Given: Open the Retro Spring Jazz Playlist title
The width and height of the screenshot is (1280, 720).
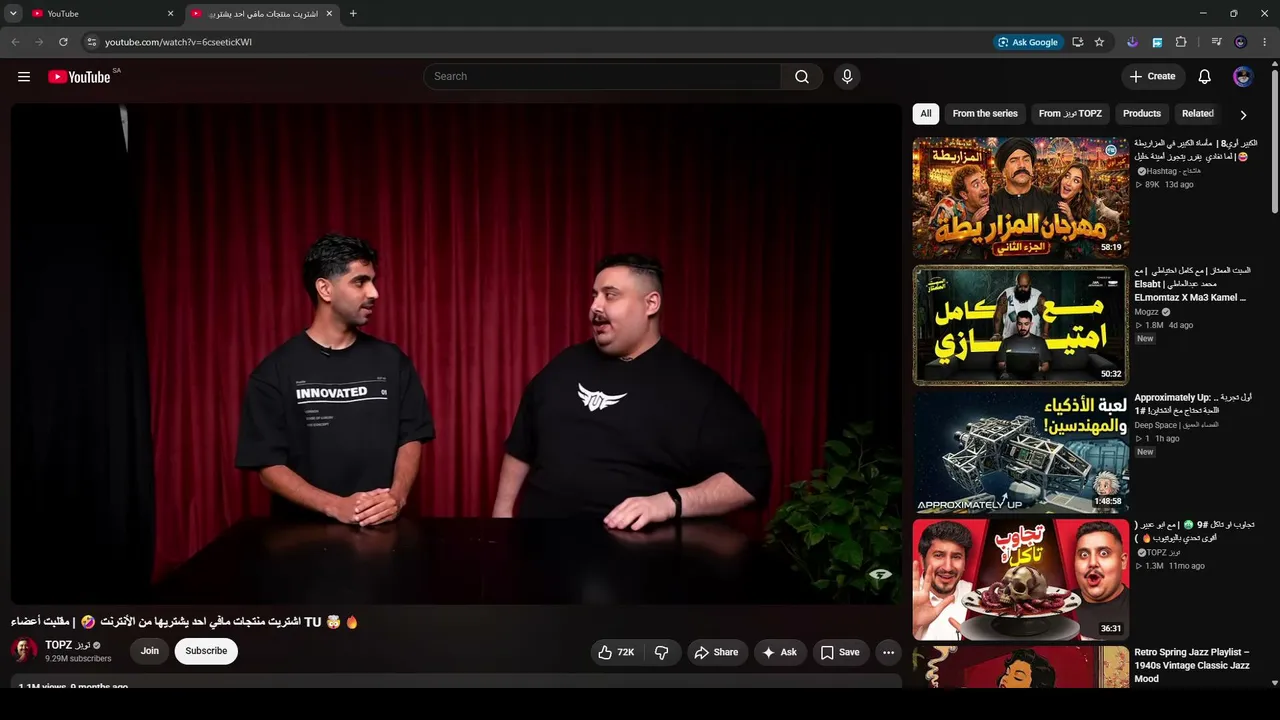Looking at the screenshot, I should (x=1192, y=665).
